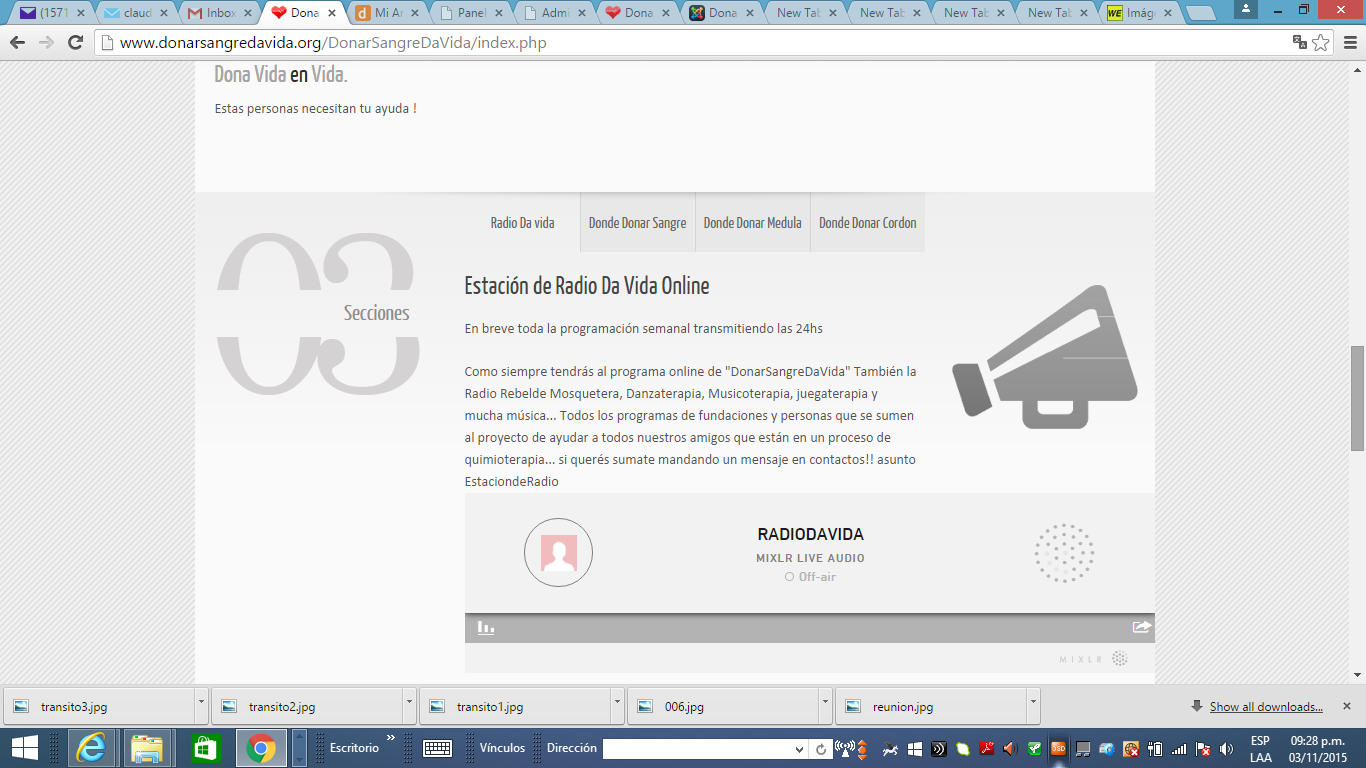The width and height of the screenshot is (1366, 768).
Task: Click the Mixlr stats bars icon
Action: [486, 628]
